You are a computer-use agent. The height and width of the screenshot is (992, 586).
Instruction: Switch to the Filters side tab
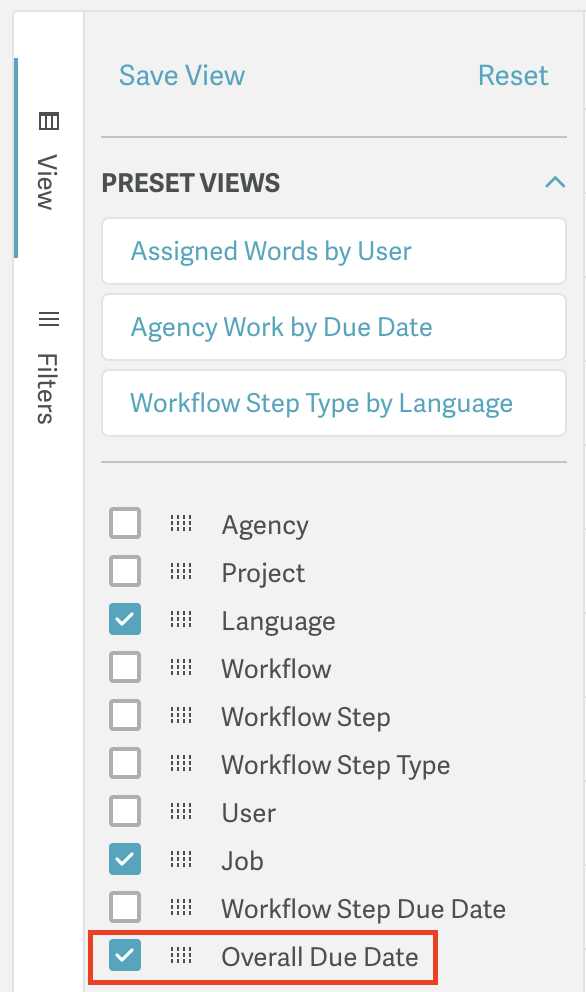(x=49, y=367)
